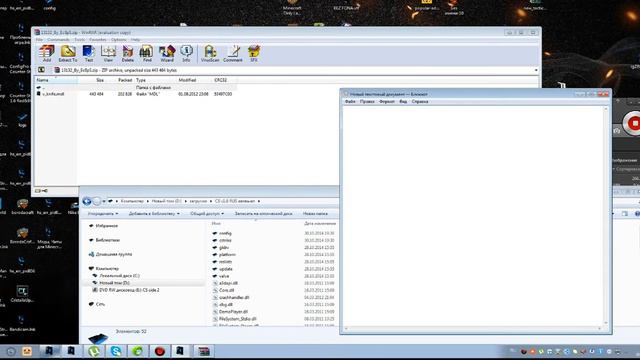Open Общий доступ dropdown in Explorer

coord(207,213)
